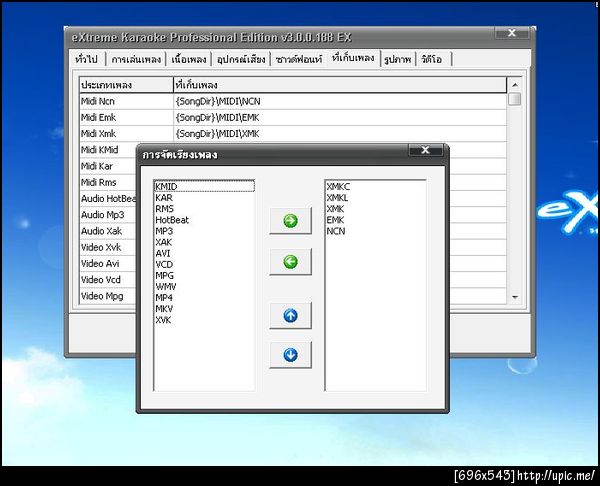Click the ที่เก็บเพลง column header

[x=340, y=85]
